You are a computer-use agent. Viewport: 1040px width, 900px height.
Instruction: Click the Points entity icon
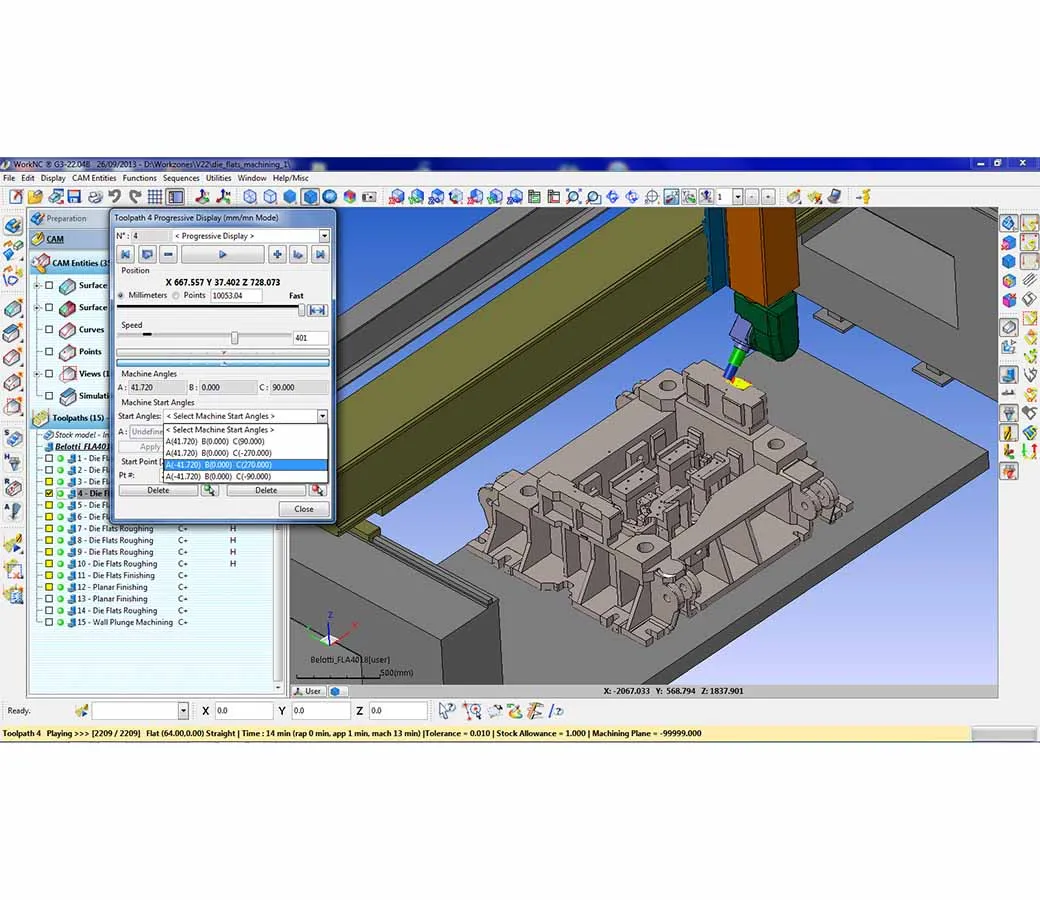(67, 352)
